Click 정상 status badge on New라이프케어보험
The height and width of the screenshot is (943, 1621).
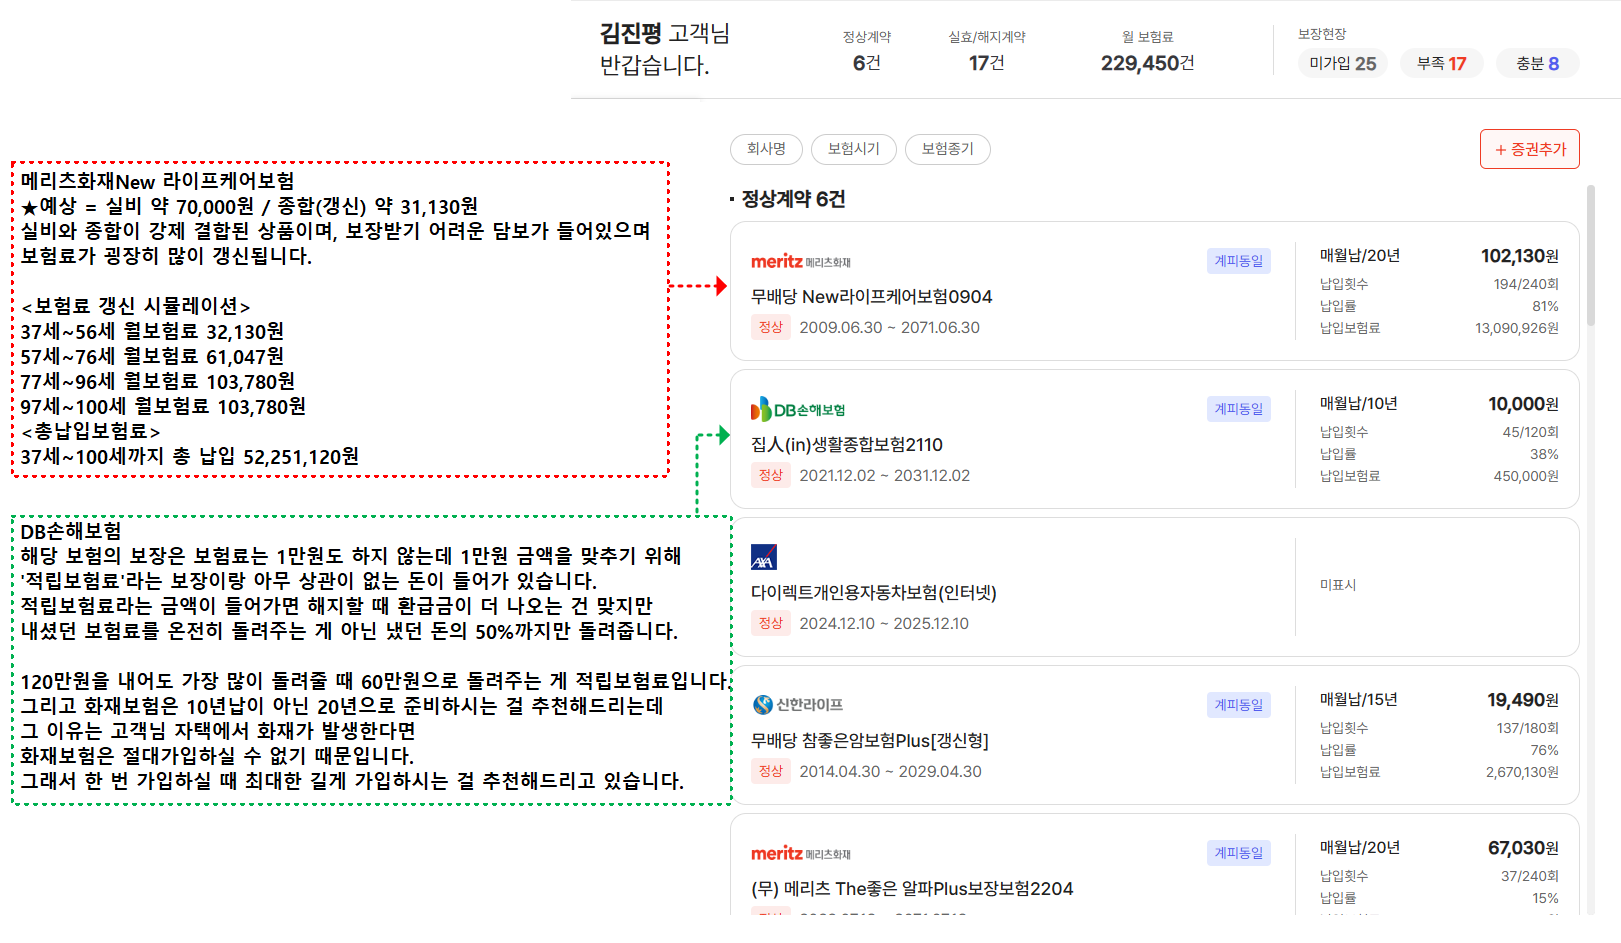click(x=771, y=327)
